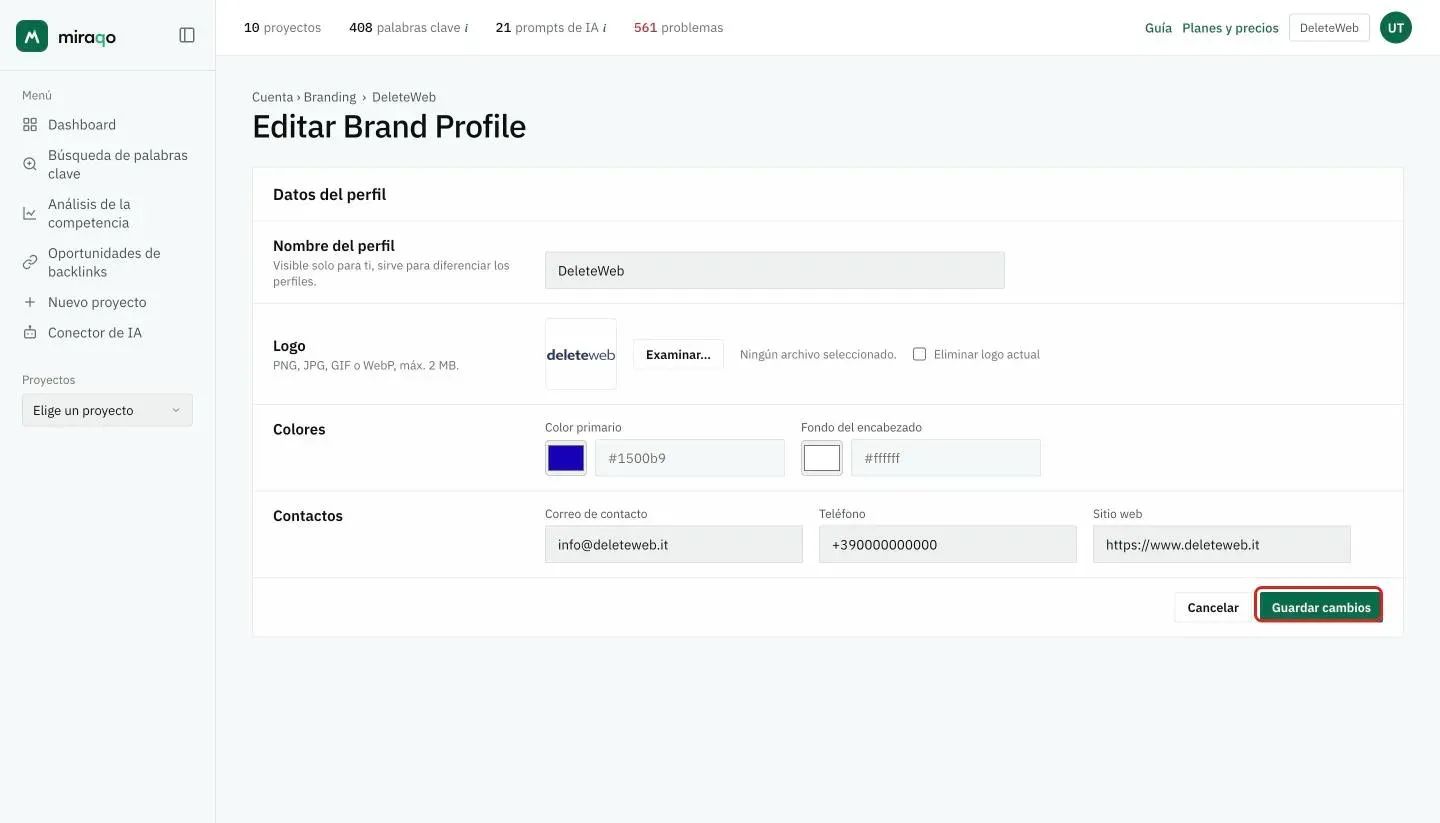
Task: Click the 561 problemas counter
Action: (x=678, y=28)
